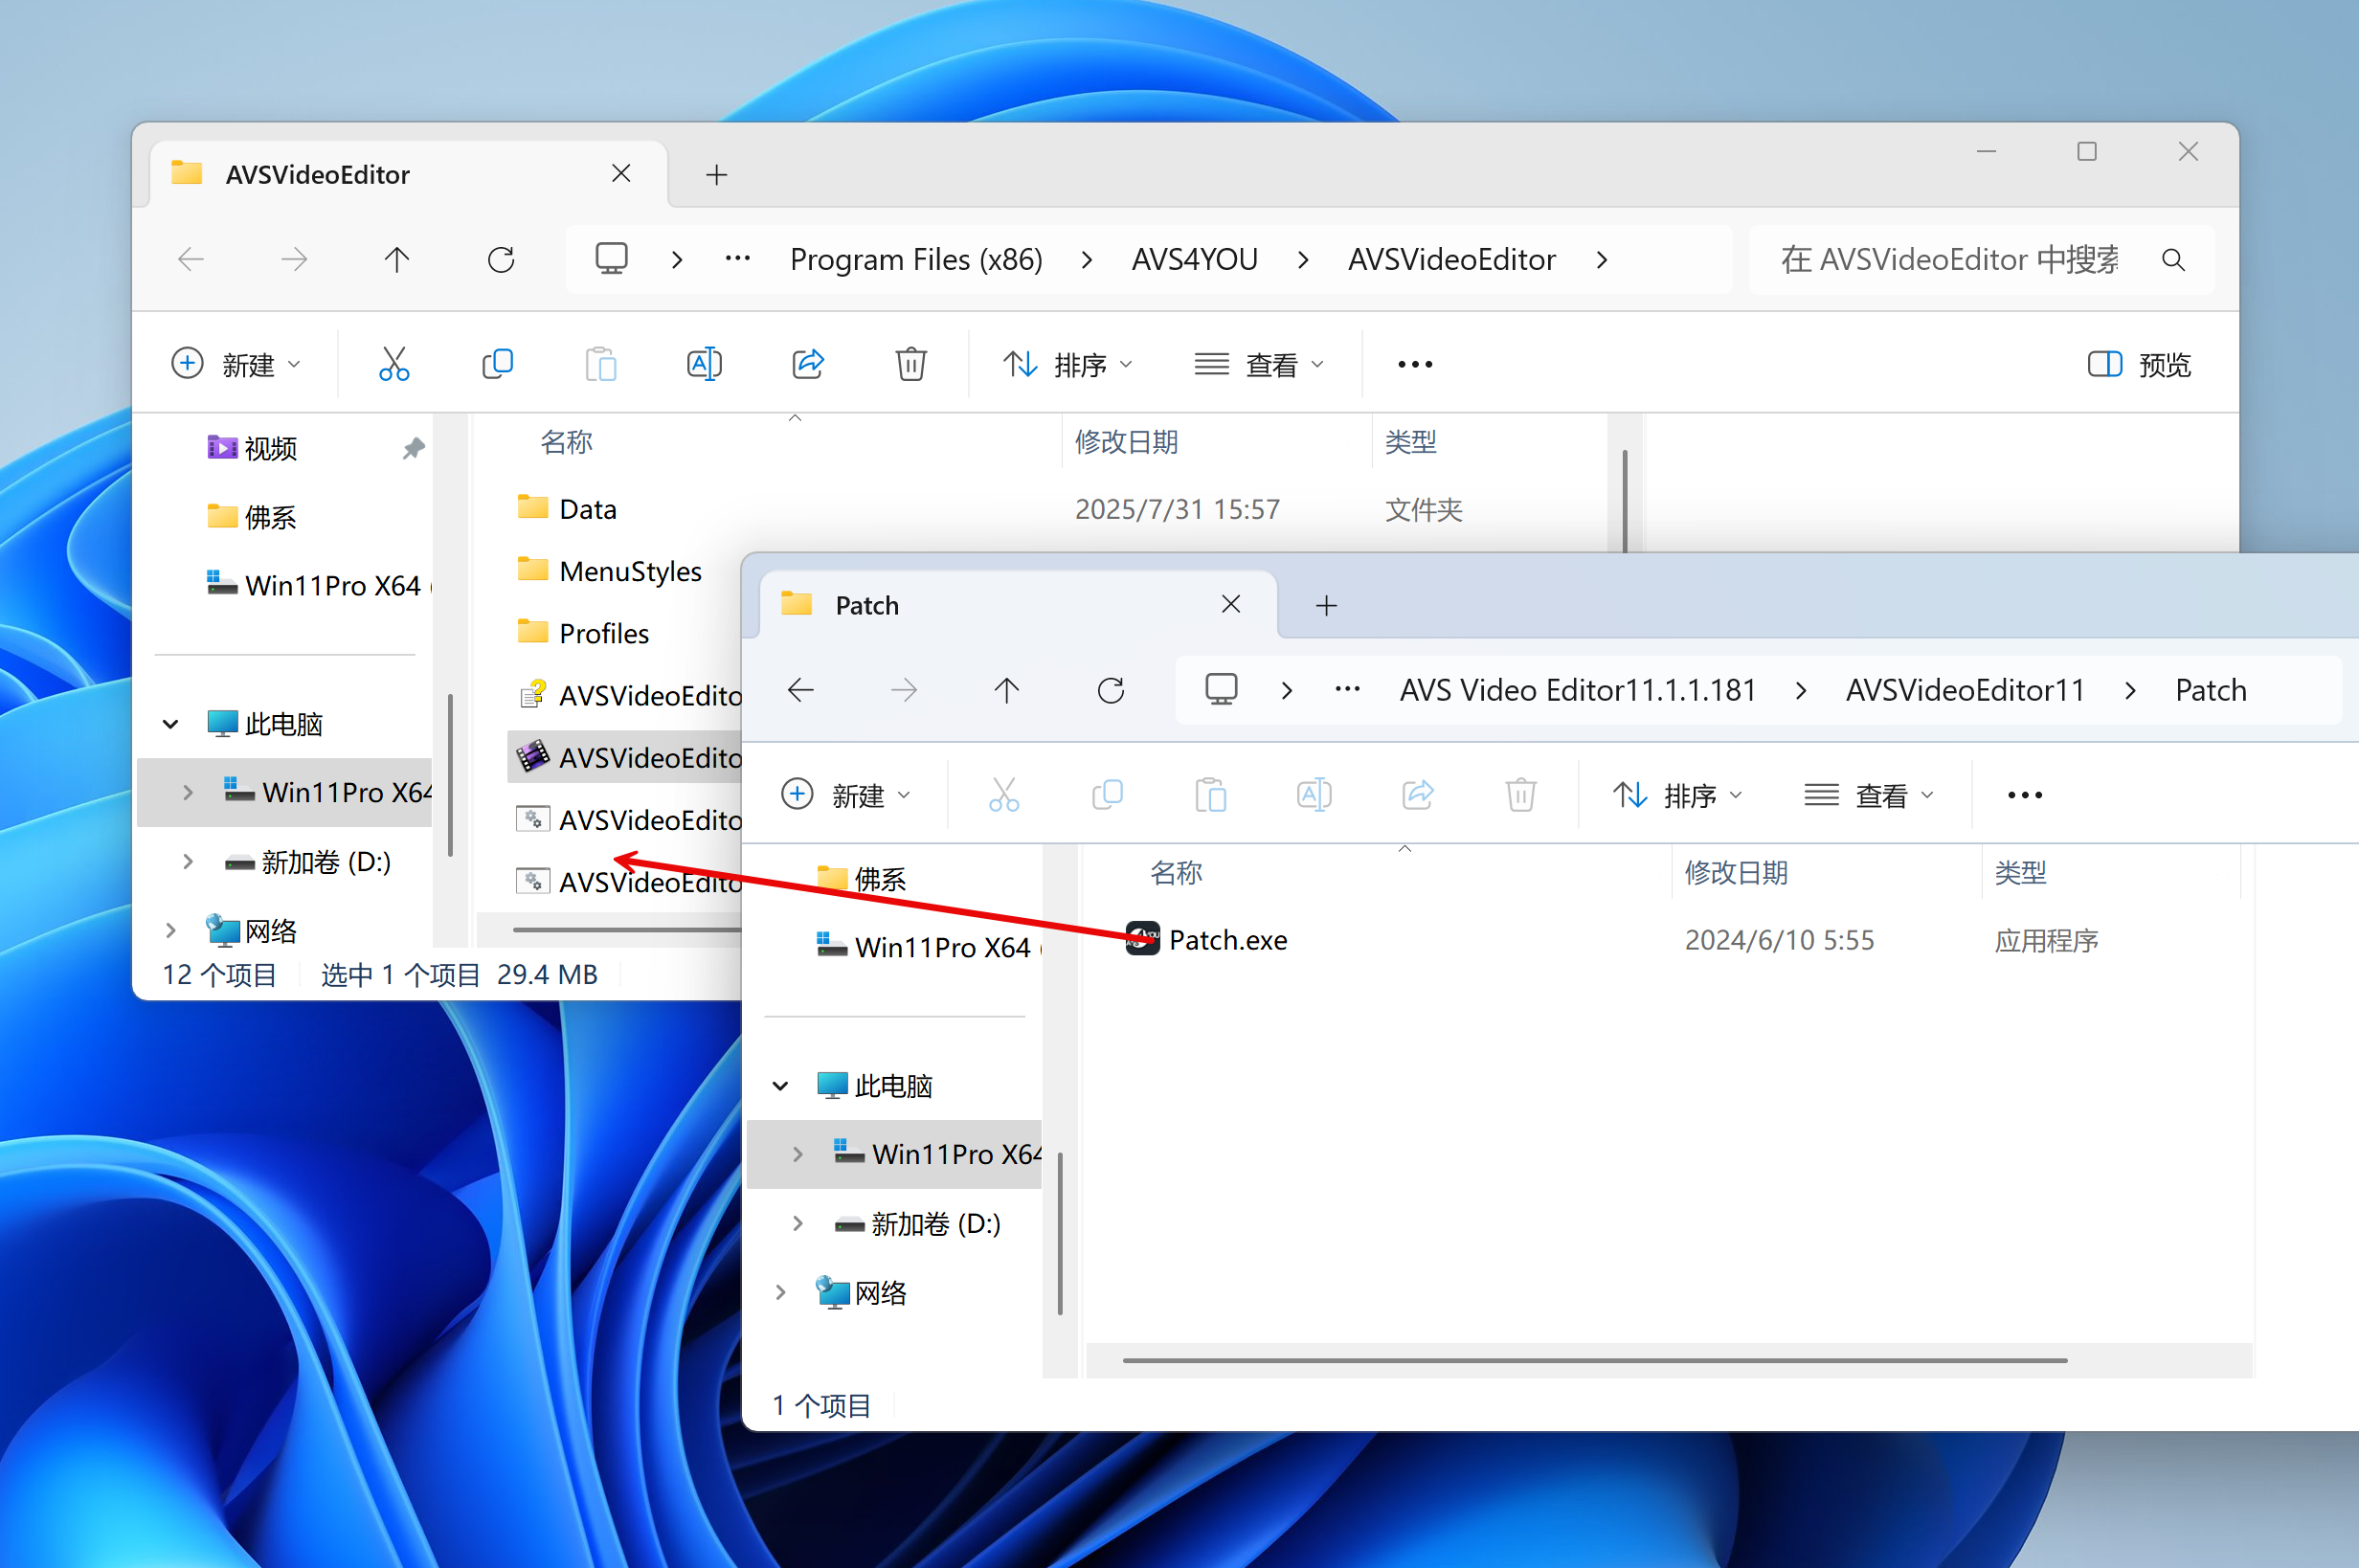
Task: Click the Patch window horizontal scrollbar
Action: tap(1594, 1360)
